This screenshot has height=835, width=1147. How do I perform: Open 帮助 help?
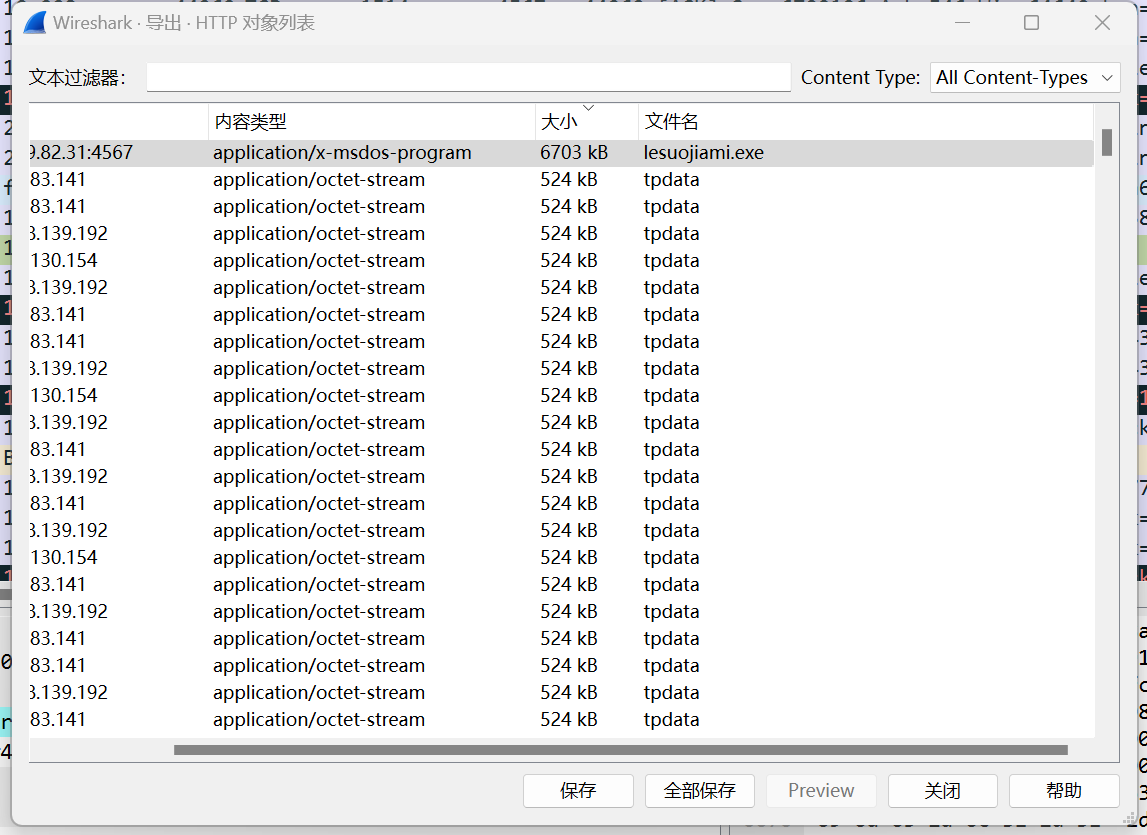(1064, 790)
